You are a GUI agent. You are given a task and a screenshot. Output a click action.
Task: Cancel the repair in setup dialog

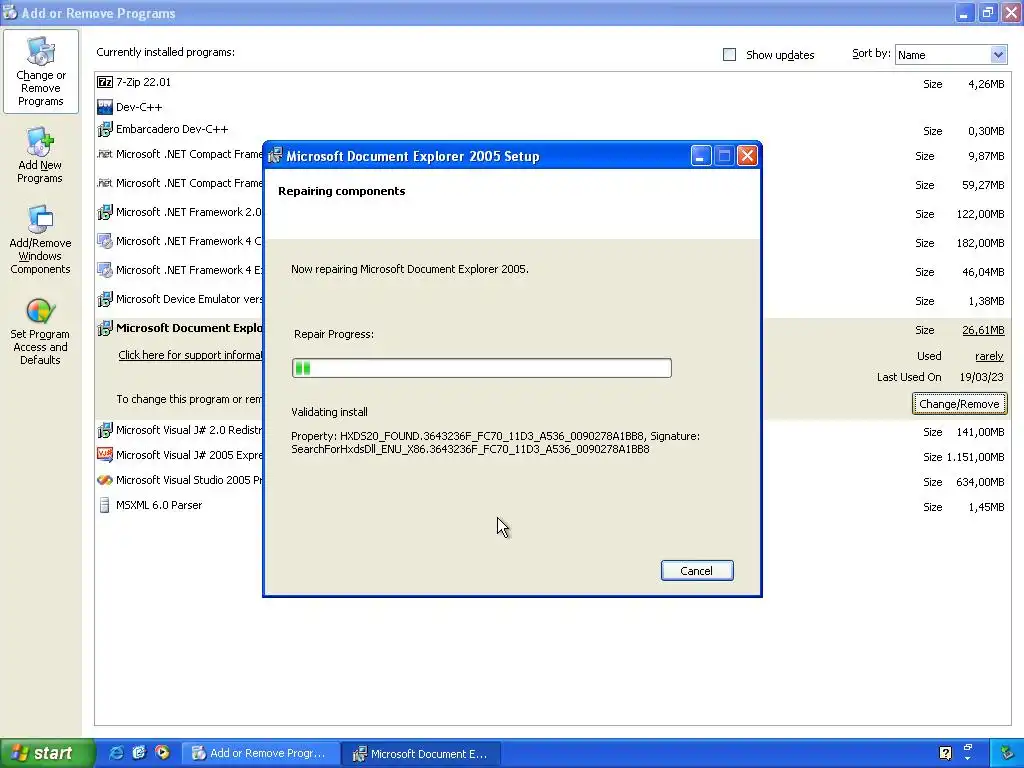pyautogui.click(x=697, y=570)
